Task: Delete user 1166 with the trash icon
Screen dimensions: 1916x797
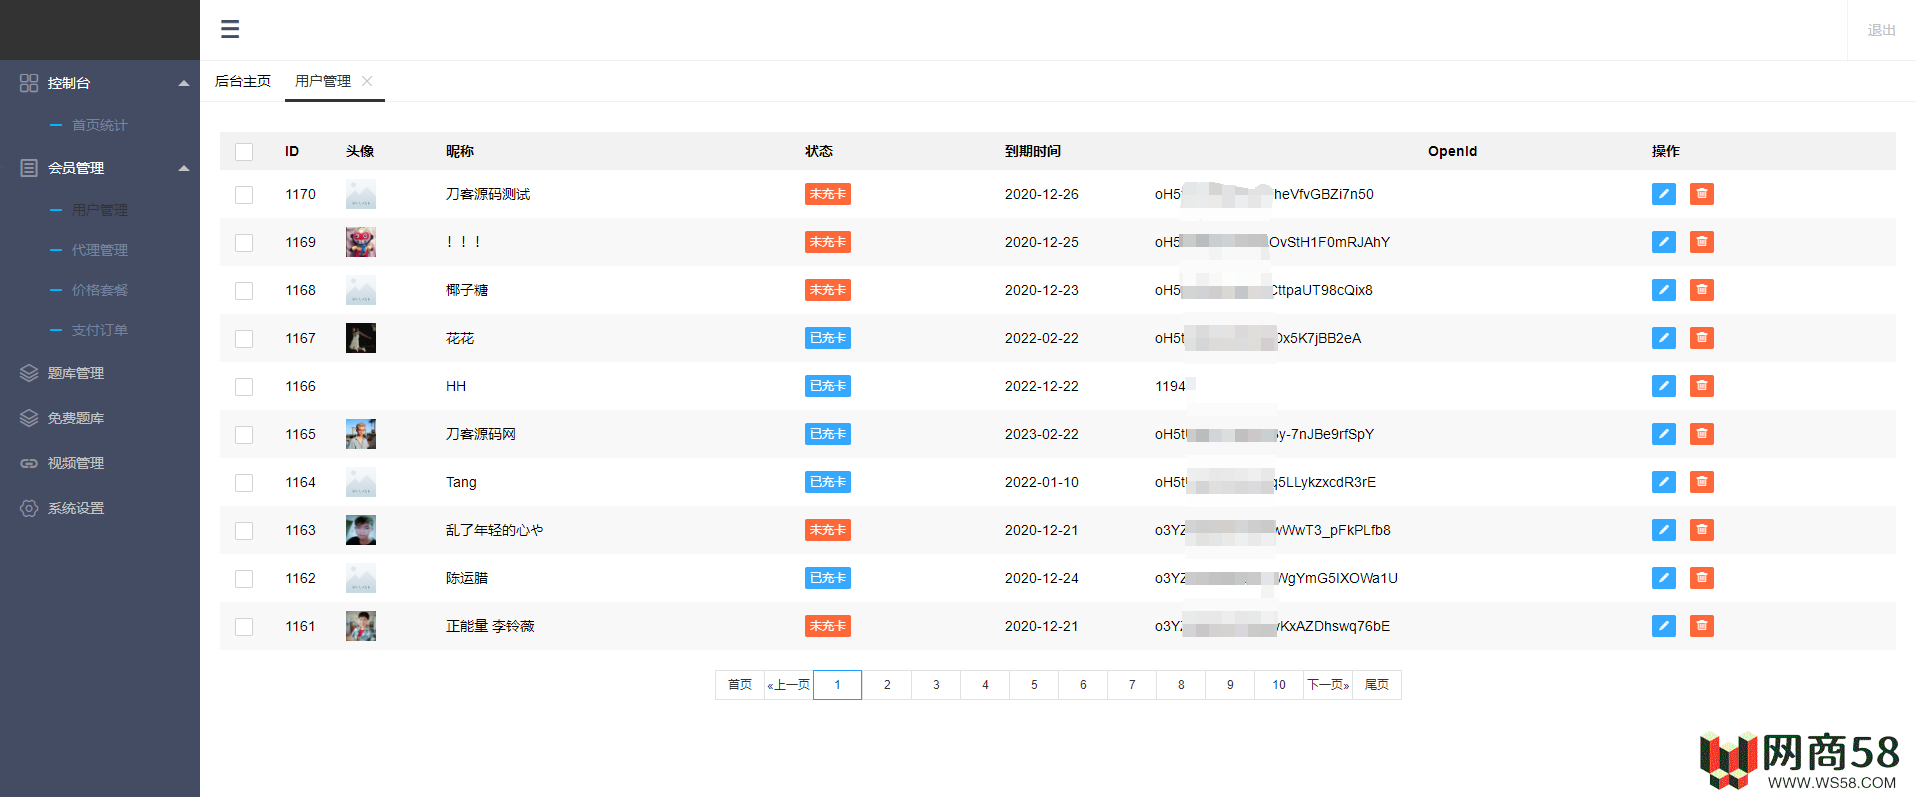Action: (1702, 386)
